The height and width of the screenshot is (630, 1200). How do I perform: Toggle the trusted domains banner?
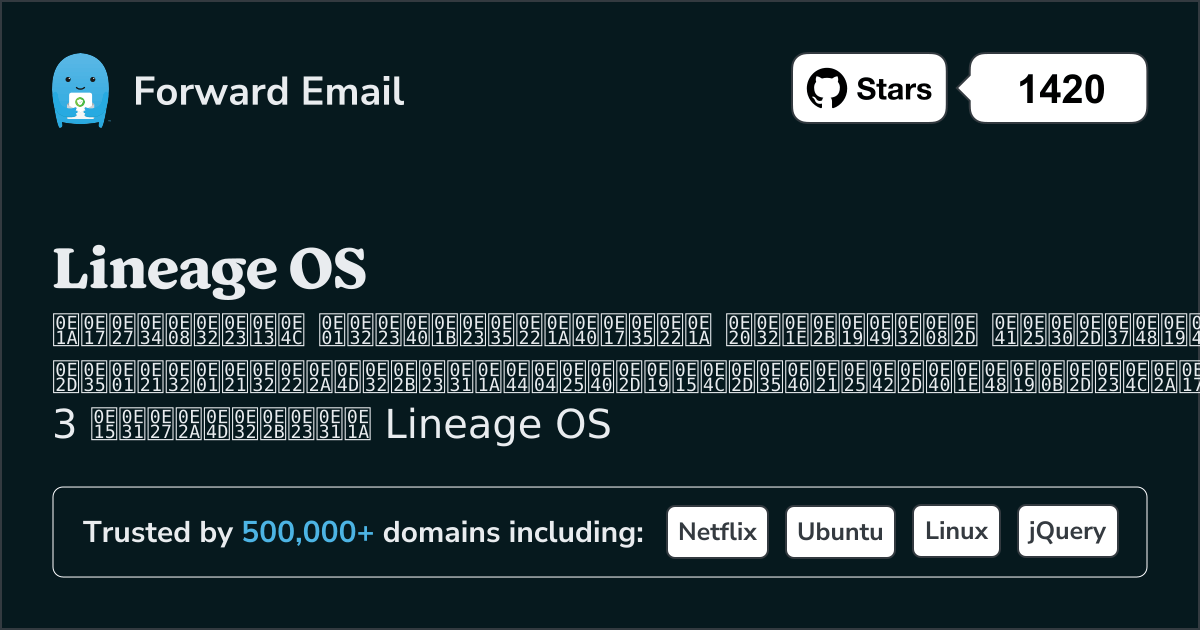(x=600, y=531)
